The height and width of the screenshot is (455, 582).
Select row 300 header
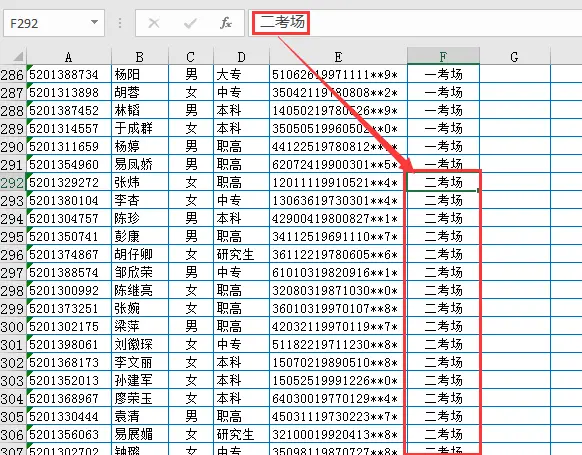coord(12,327)
